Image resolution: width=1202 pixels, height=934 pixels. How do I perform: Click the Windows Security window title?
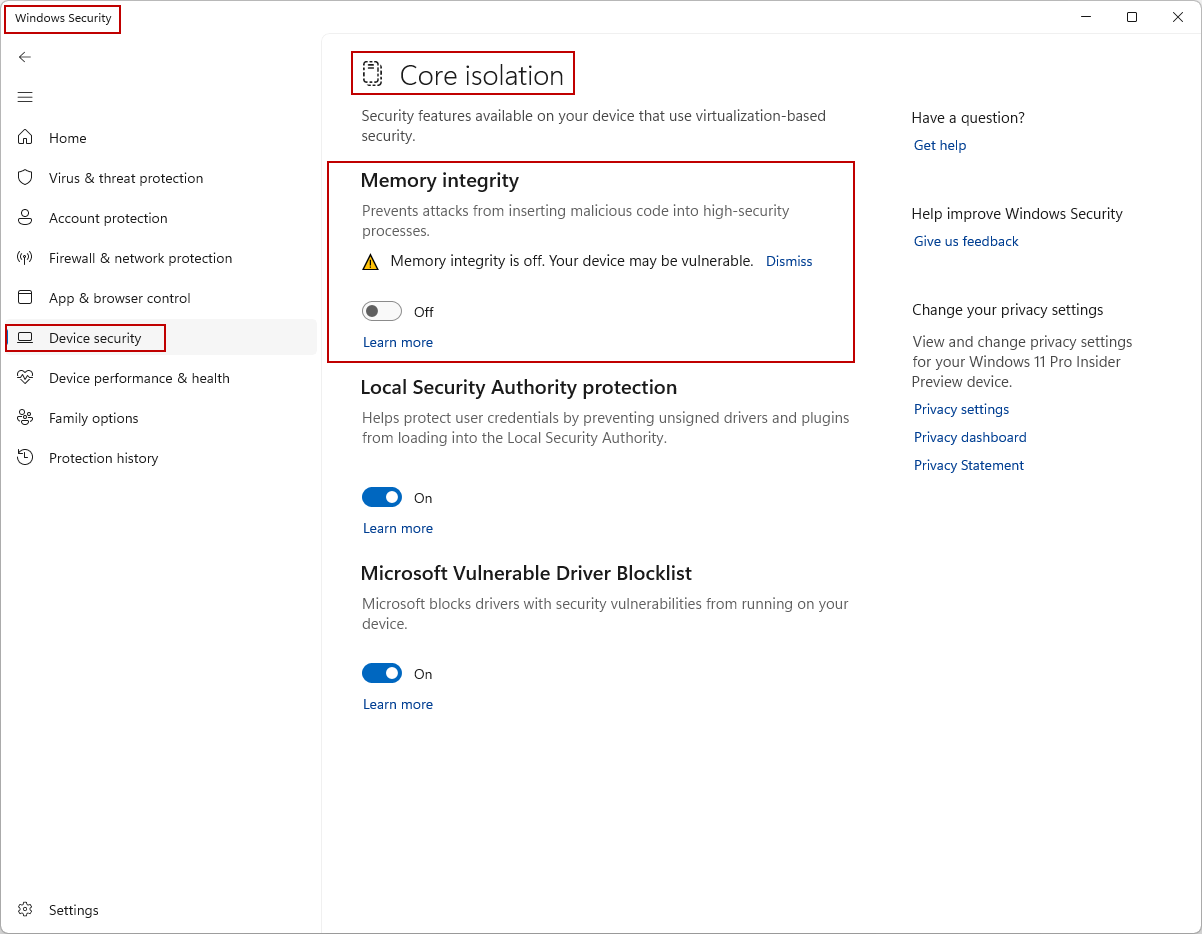coord(63,18)
